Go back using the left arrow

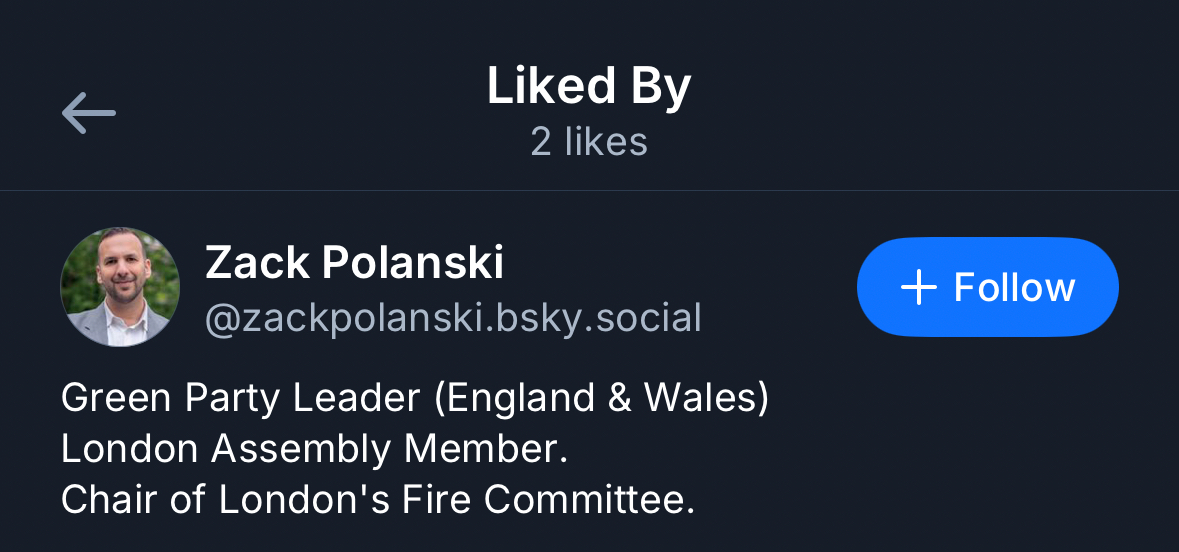coord(89,113)
